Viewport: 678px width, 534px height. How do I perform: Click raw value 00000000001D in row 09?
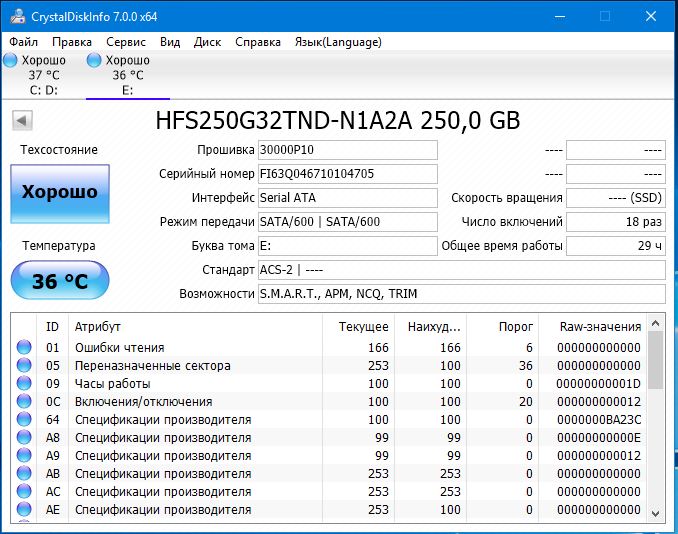coord(599,384)
